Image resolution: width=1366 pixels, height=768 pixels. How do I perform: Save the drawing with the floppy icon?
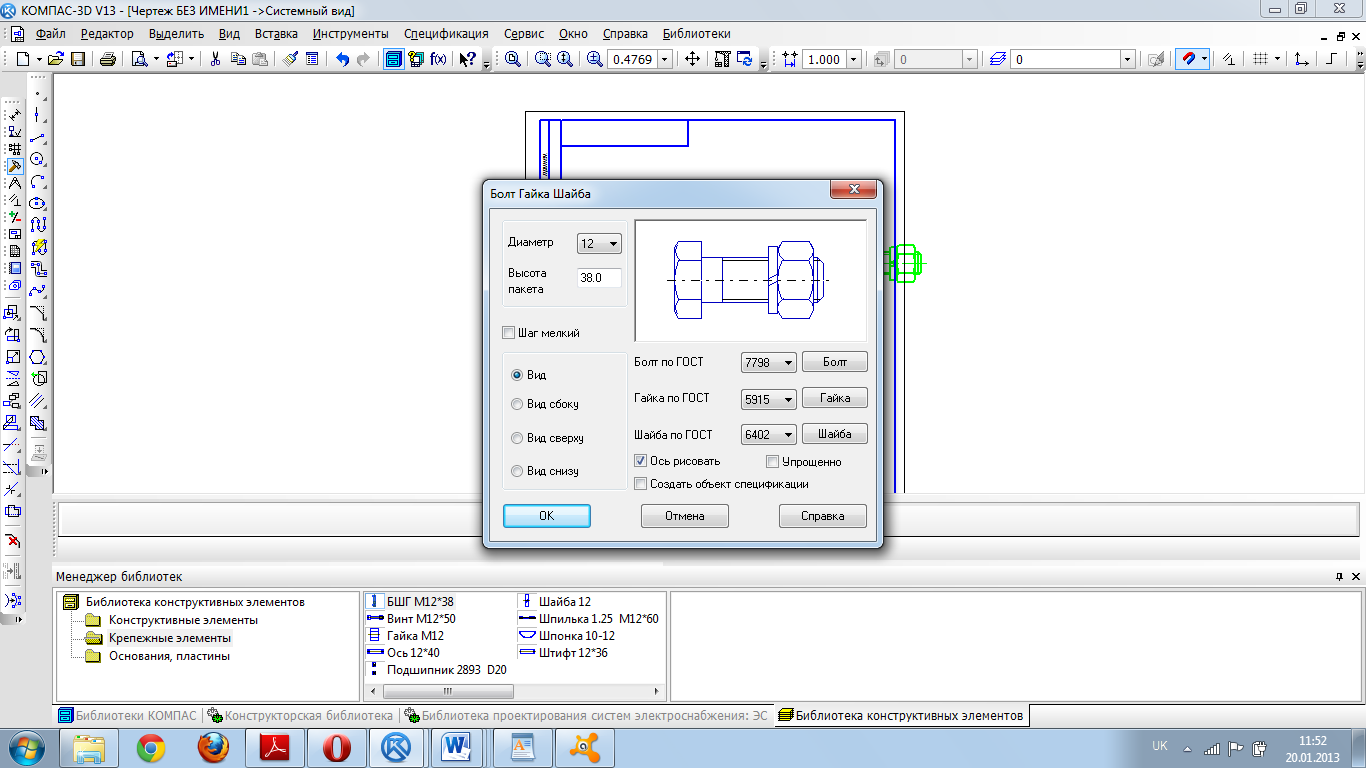click(x=78, y=59)
